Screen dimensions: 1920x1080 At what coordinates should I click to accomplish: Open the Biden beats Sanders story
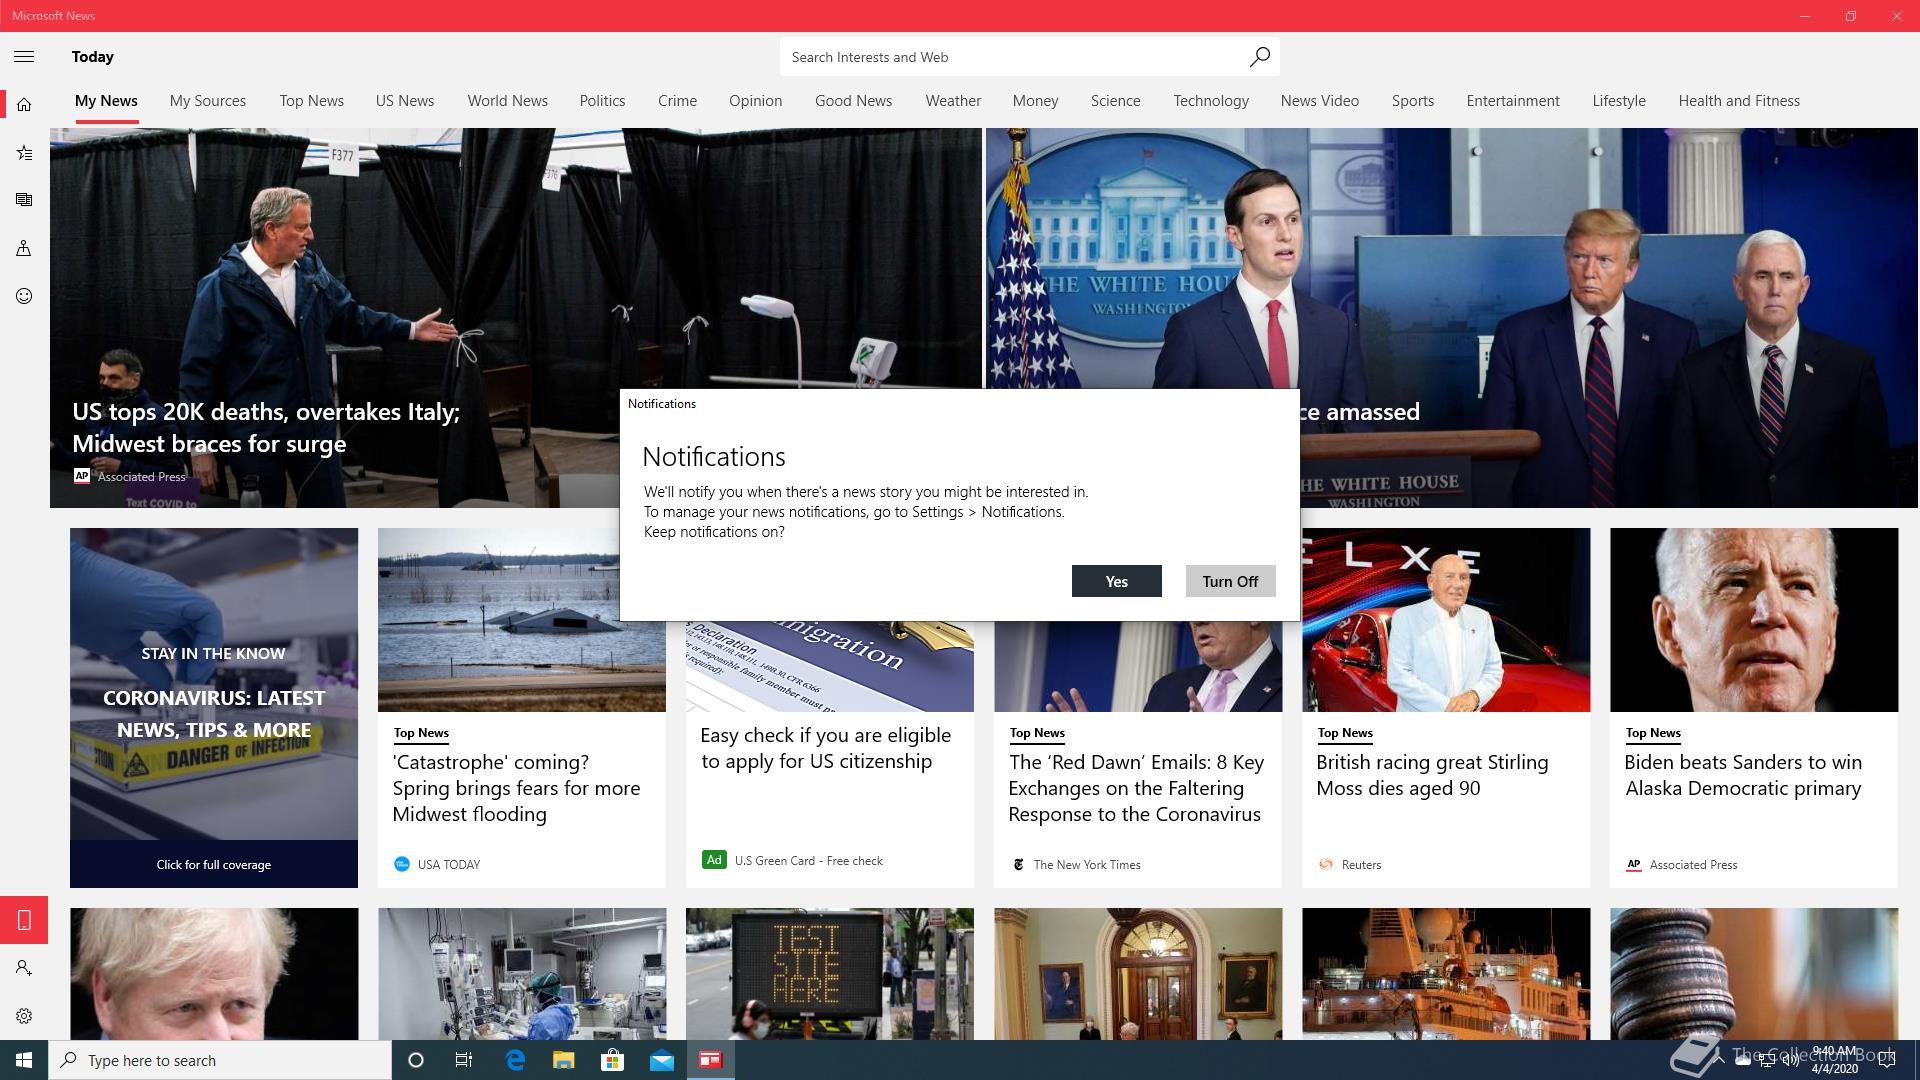point(1743,775)
